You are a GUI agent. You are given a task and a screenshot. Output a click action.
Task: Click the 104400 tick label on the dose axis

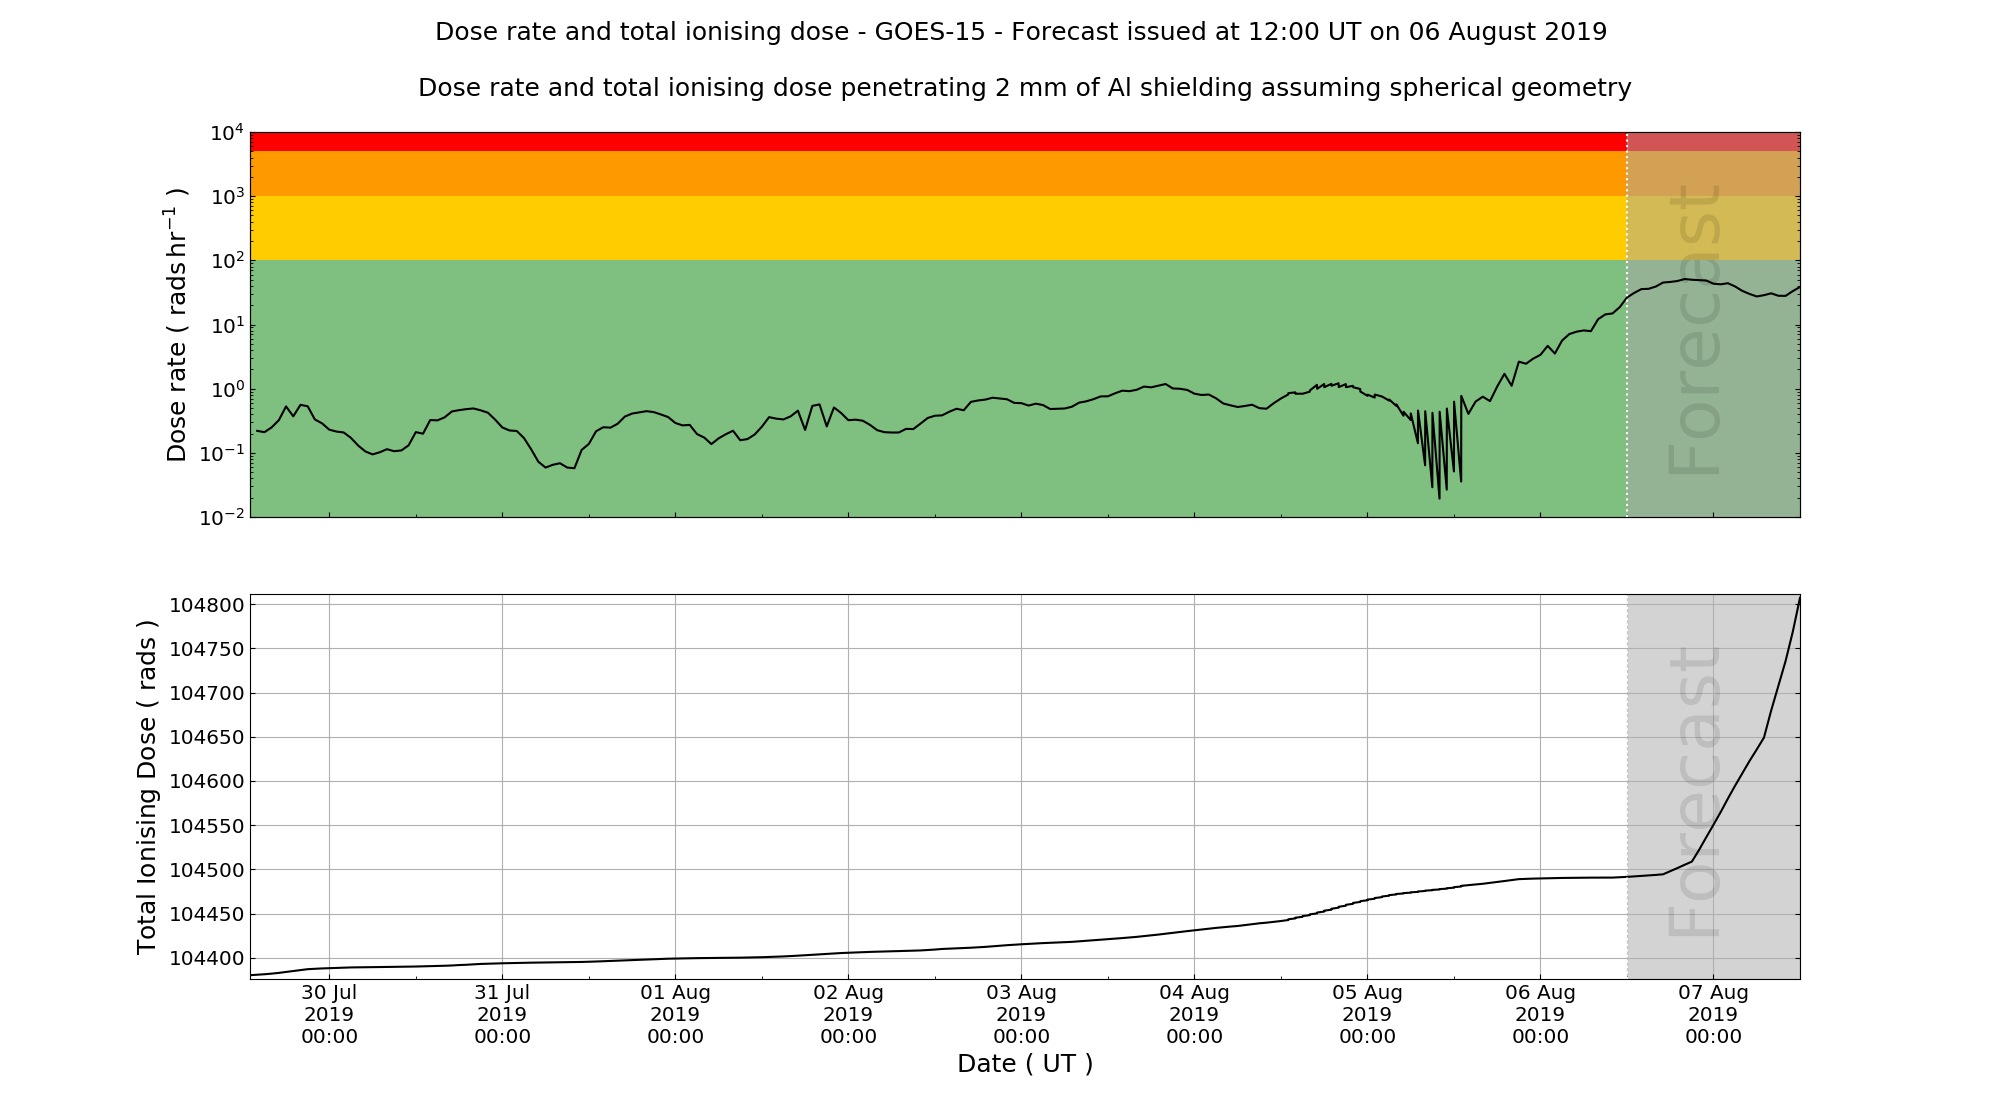(206, 958)
